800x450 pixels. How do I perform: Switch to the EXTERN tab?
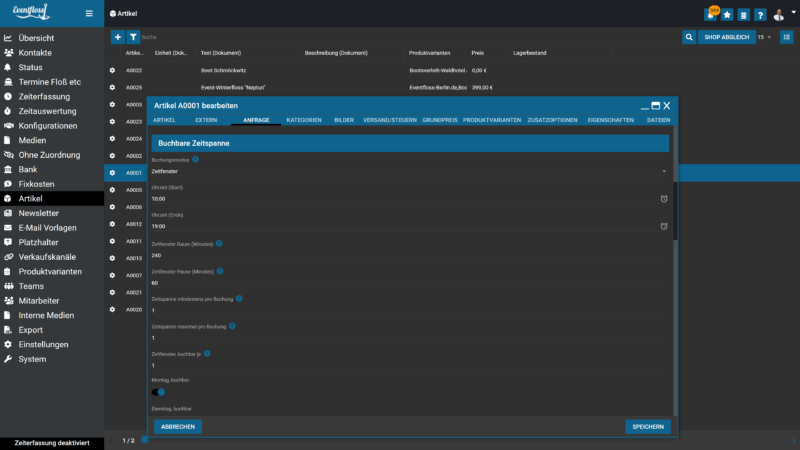(x=206, y=120)
